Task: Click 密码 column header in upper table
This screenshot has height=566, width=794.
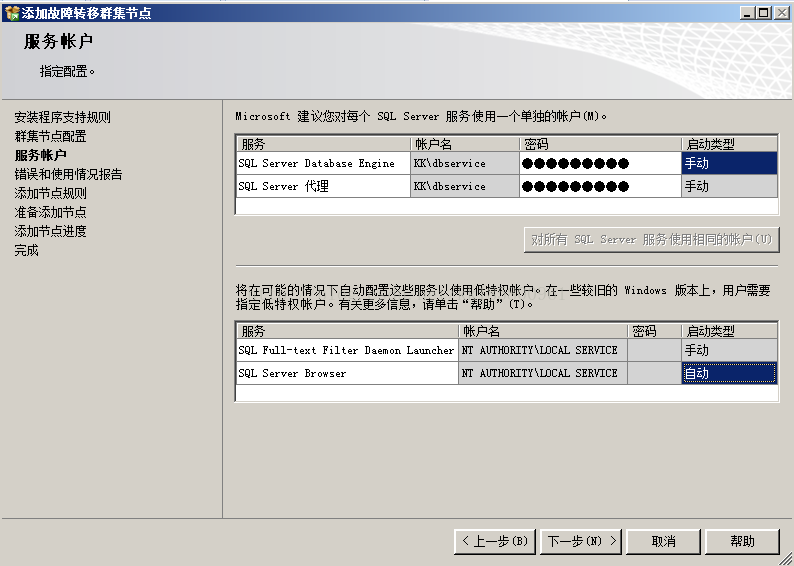Action: (600, 144)
